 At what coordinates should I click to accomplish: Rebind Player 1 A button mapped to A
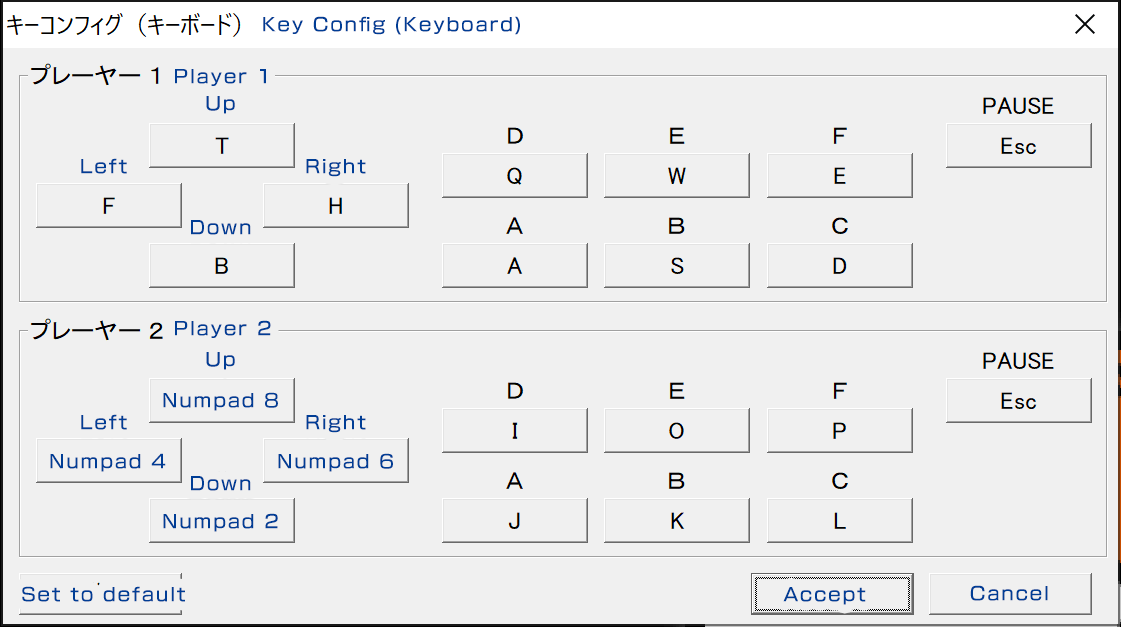[x=514, y=266]
